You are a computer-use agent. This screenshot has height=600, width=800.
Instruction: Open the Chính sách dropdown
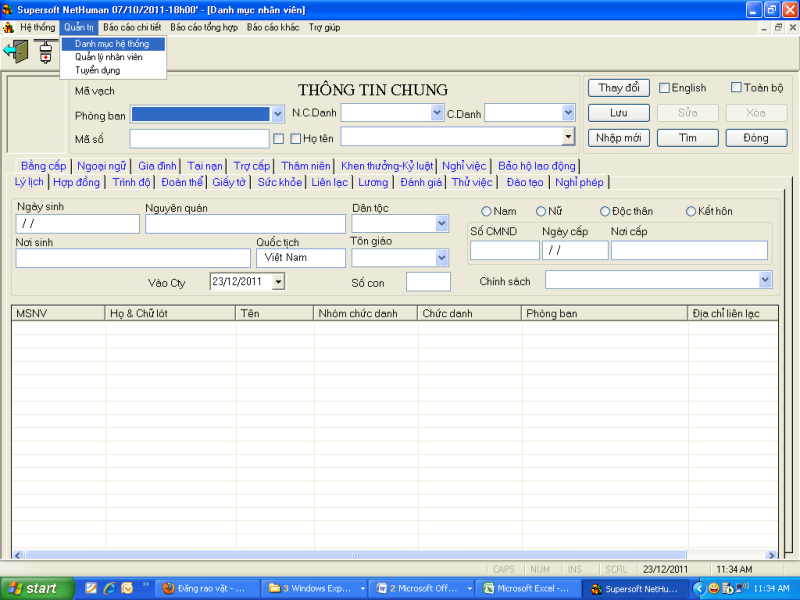765,280
